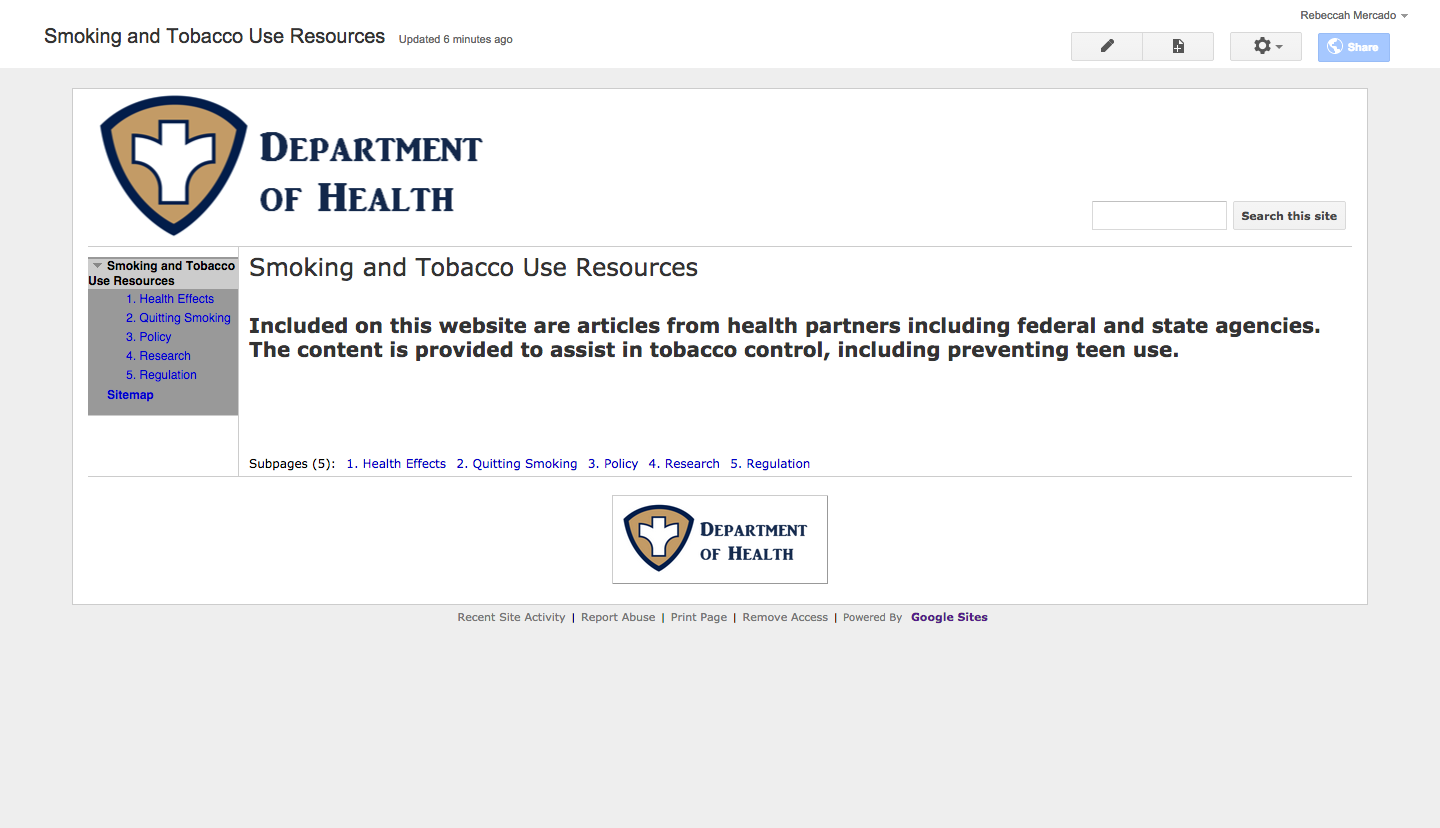Viewport: 1440px width, 828px height.
Task: Open the Sitemap sidebar link
Action: (130, 395)
